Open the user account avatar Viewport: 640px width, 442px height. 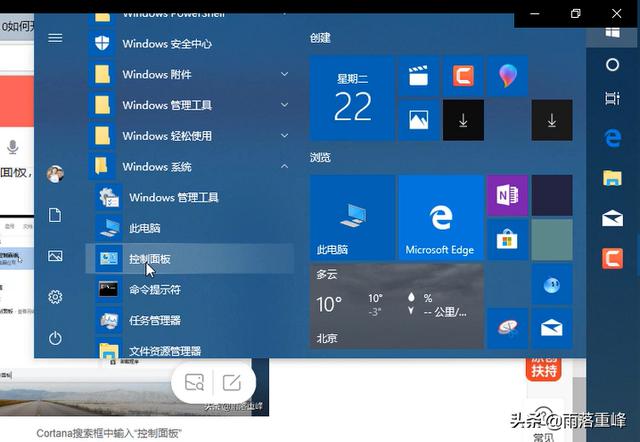pos(55,174)
